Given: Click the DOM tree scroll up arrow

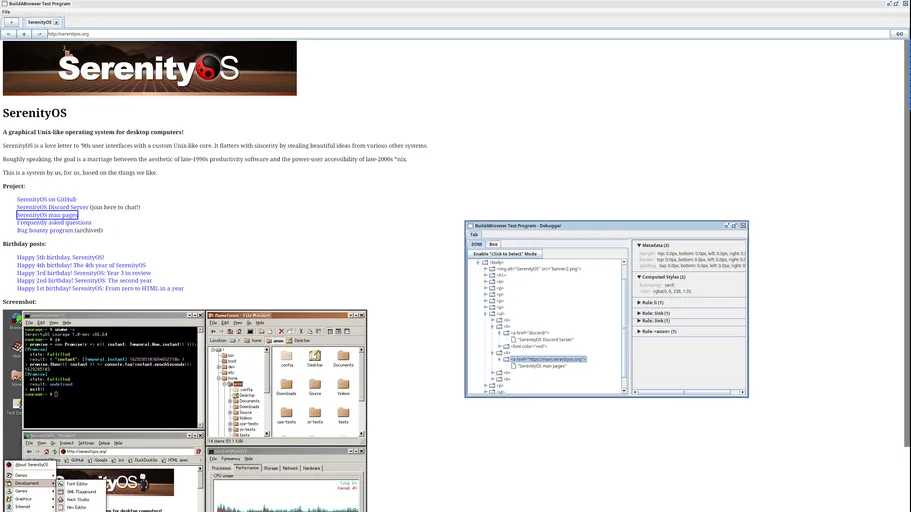Looking at the screenshot, I should pos(624,262).
